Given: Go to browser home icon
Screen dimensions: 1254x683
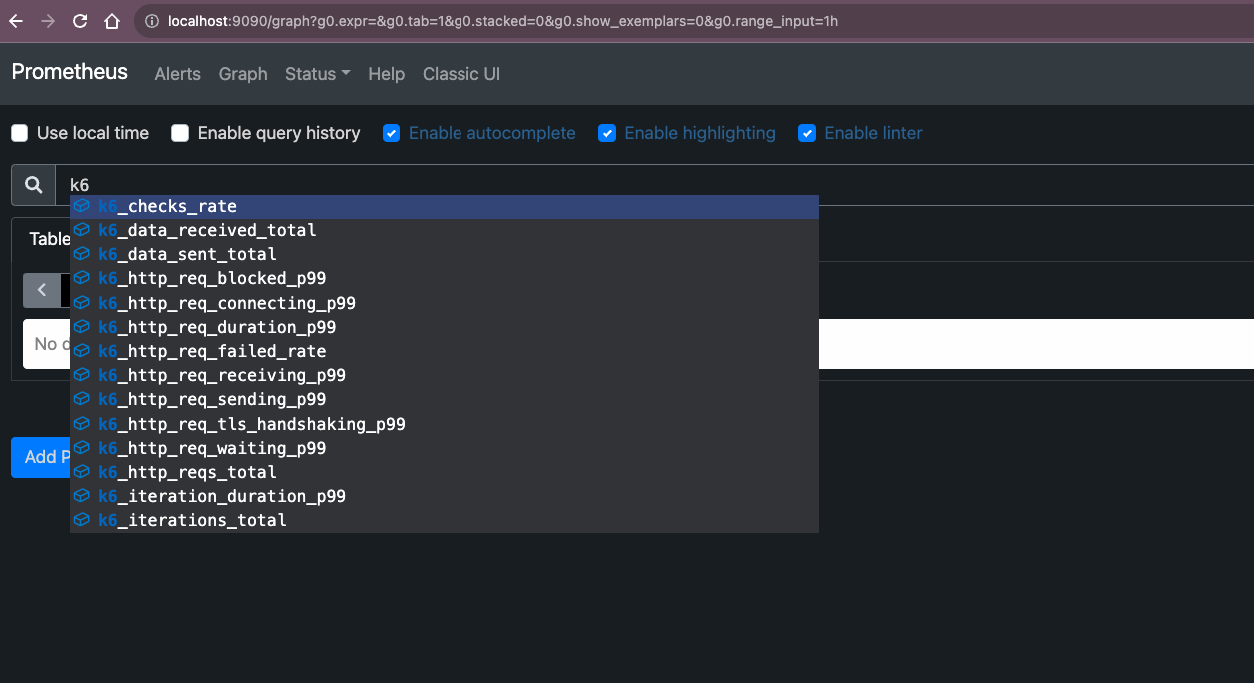Looking at the screenshot, I should 112,21.
